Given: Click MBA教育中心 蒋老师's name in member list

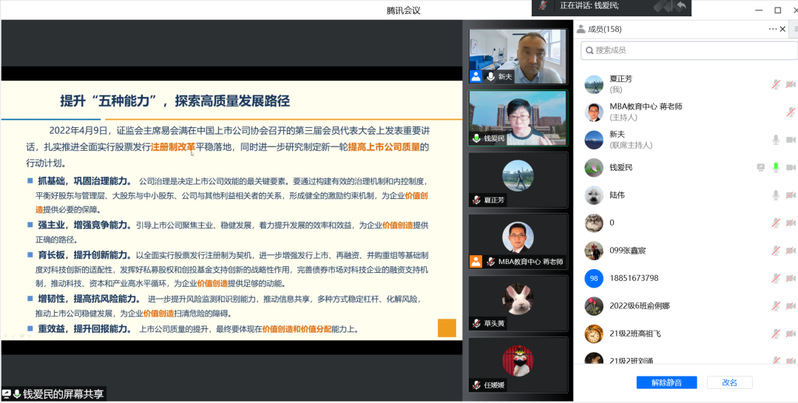Looking at the screenshot, I should (x=646, y=107).
